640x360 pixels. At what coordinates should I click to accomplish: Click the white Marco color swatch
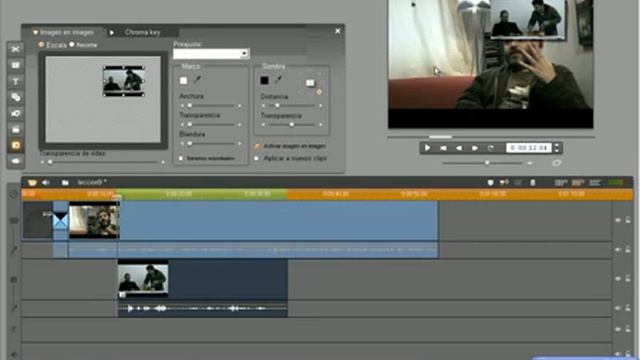pos(183,80)
